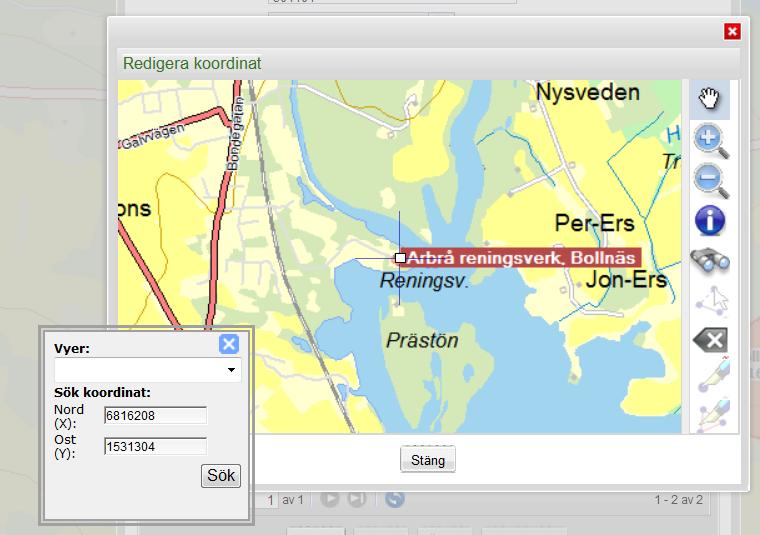The width and height of the screenshot is (760, 535).
Task: Activate the zoom out magnifier tool
Action: [x=711, y=181]
